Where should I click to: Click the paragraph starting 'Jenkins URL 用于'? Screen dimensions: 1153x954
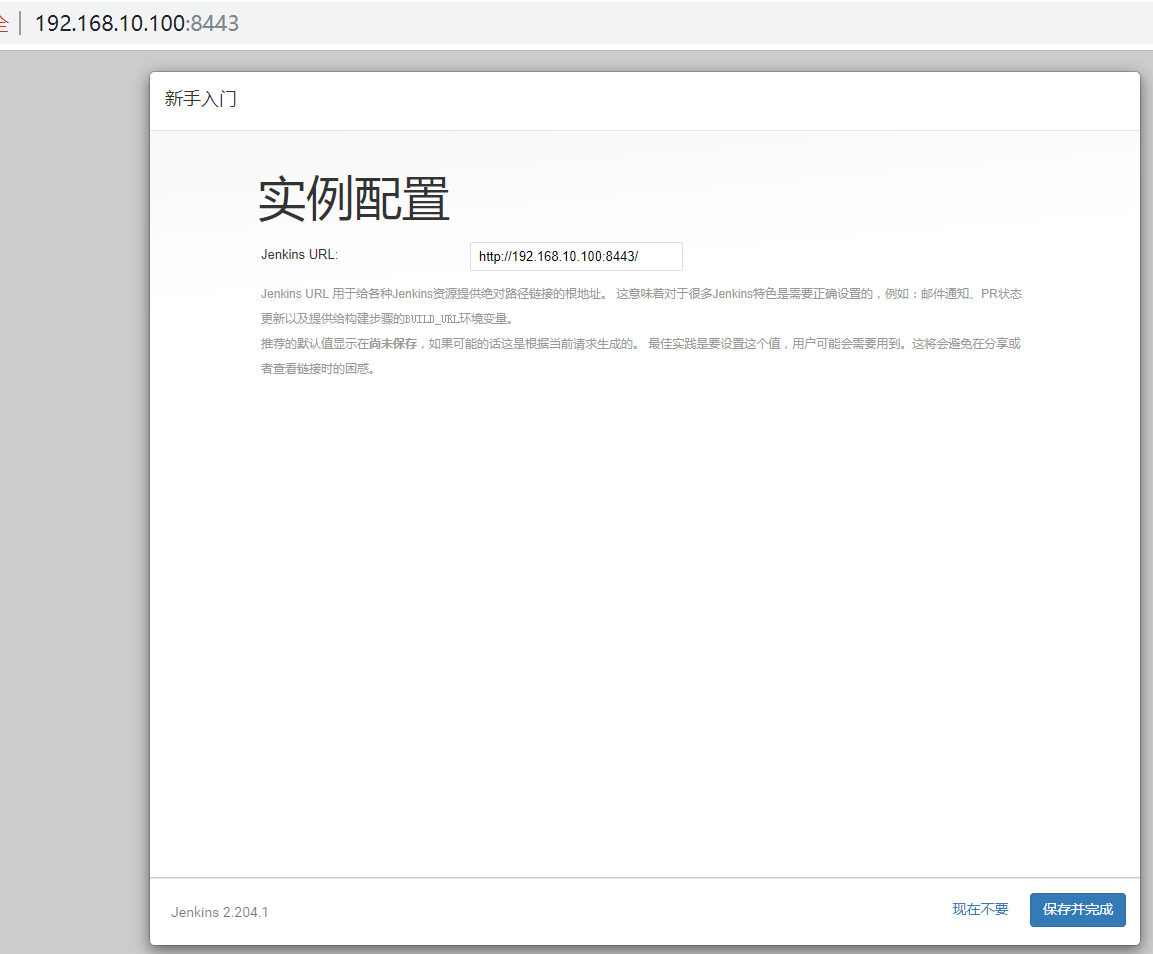pos(641,306)
